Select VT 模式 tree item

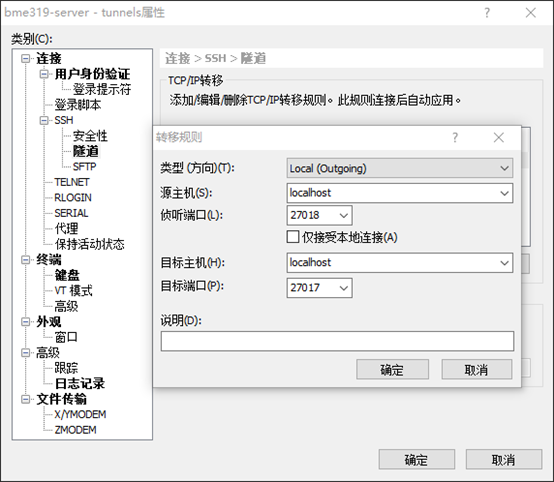(x=73, y=290)
